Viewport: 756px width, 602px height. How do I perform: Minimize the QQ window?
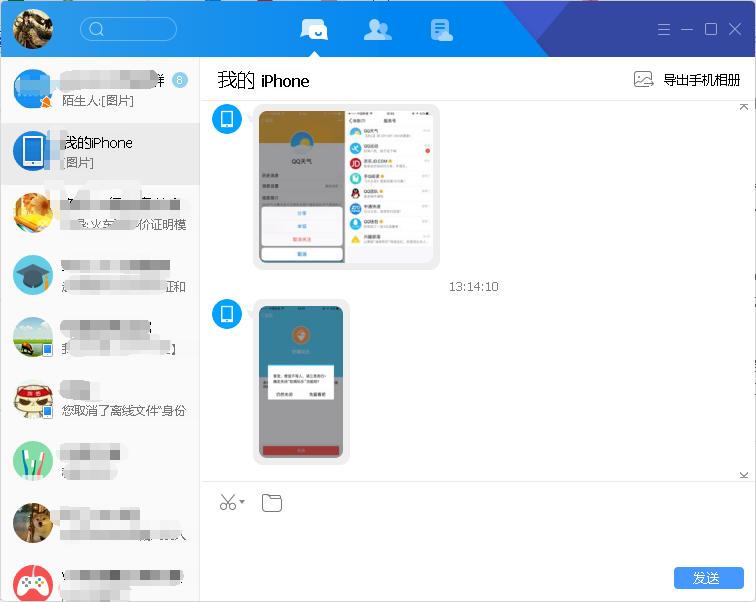687,29
